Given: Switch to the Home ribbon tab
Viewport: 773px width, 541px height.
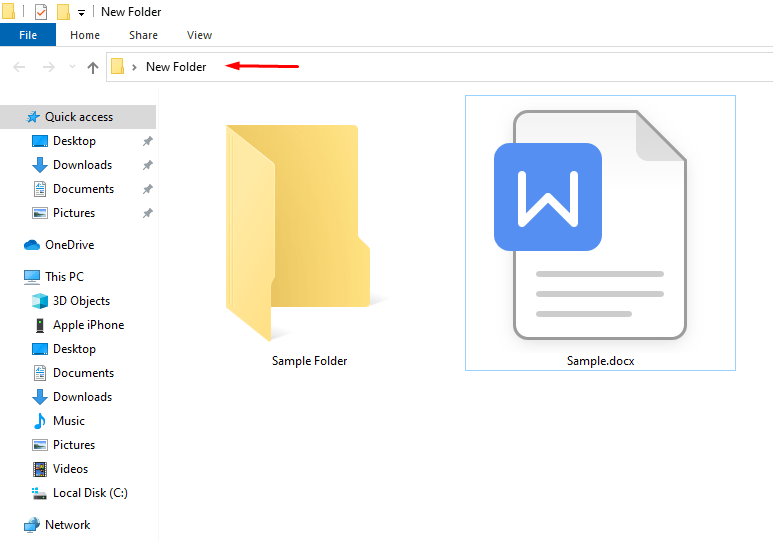Looking at the screenshot, I should (85, 35).
